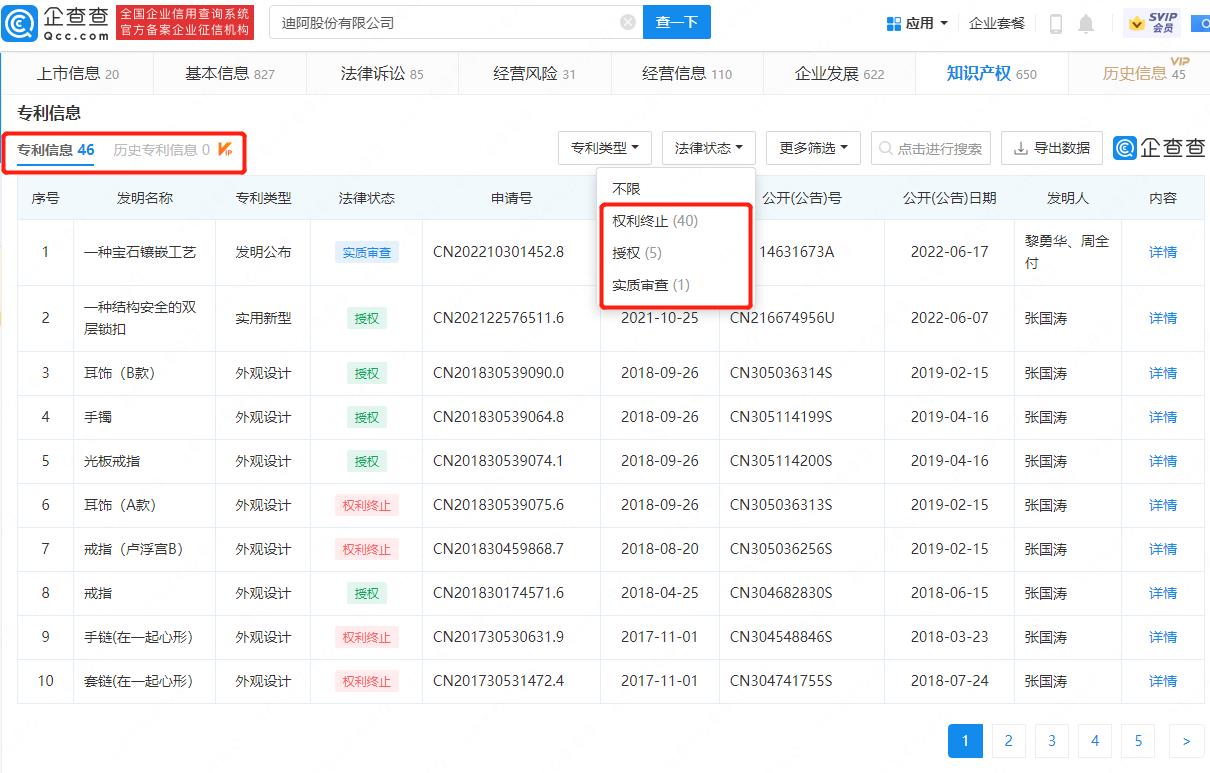Image resolution: width=1210 pixels, height=773 pixels.
Task: Click the 申请号 column header
Action: pyautogui.click(x=511, y=198)
